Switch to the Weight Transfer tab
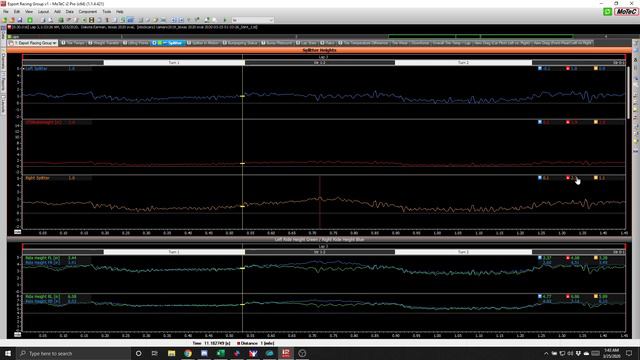This screenshot has height=360, width=640. (104, 42)
